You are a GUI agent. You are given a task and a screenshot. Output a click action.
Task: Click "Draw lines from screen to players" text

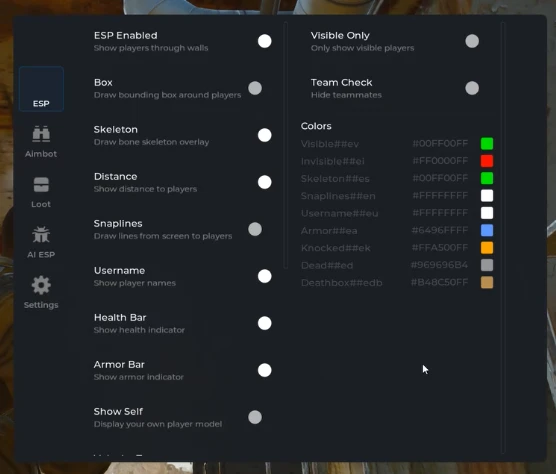[163, 236]
